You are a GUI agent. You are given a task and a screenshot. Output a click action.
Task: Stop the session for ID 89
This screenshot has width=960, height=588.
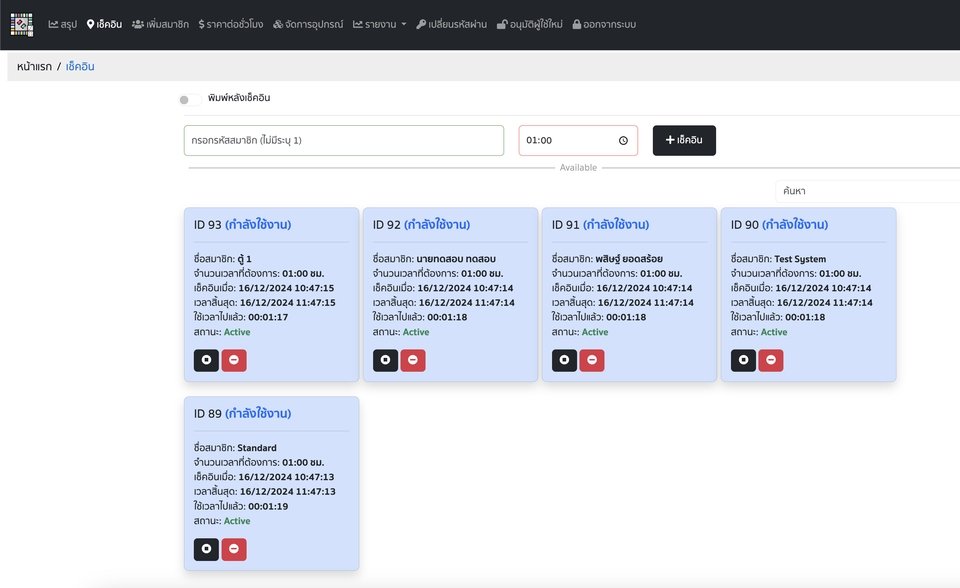[x=206, y=549]
